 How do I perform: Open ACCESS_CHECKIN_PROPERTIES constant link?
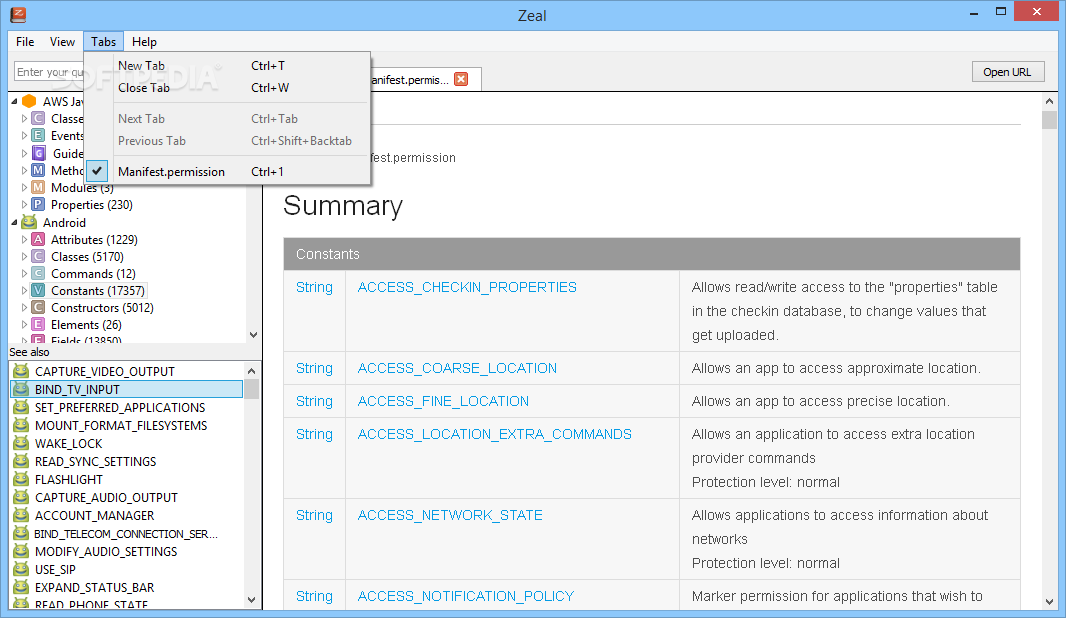click(x=467, y=287)
